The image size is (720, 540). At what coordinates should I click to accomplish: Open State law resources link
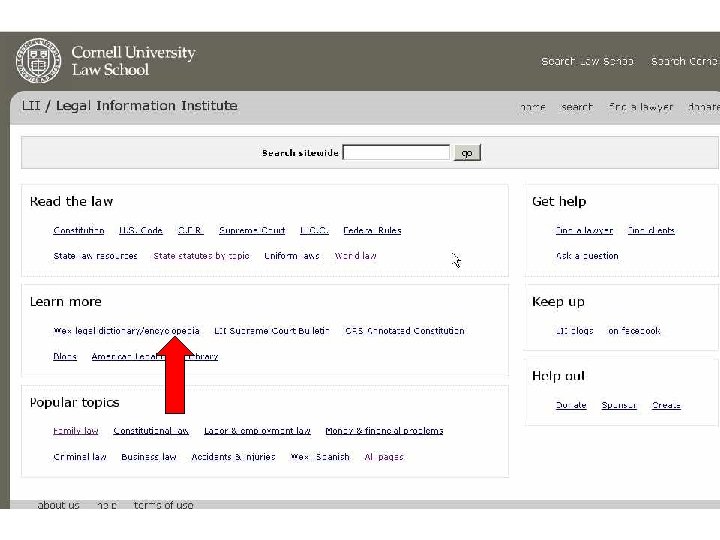[x=96, y=256]
